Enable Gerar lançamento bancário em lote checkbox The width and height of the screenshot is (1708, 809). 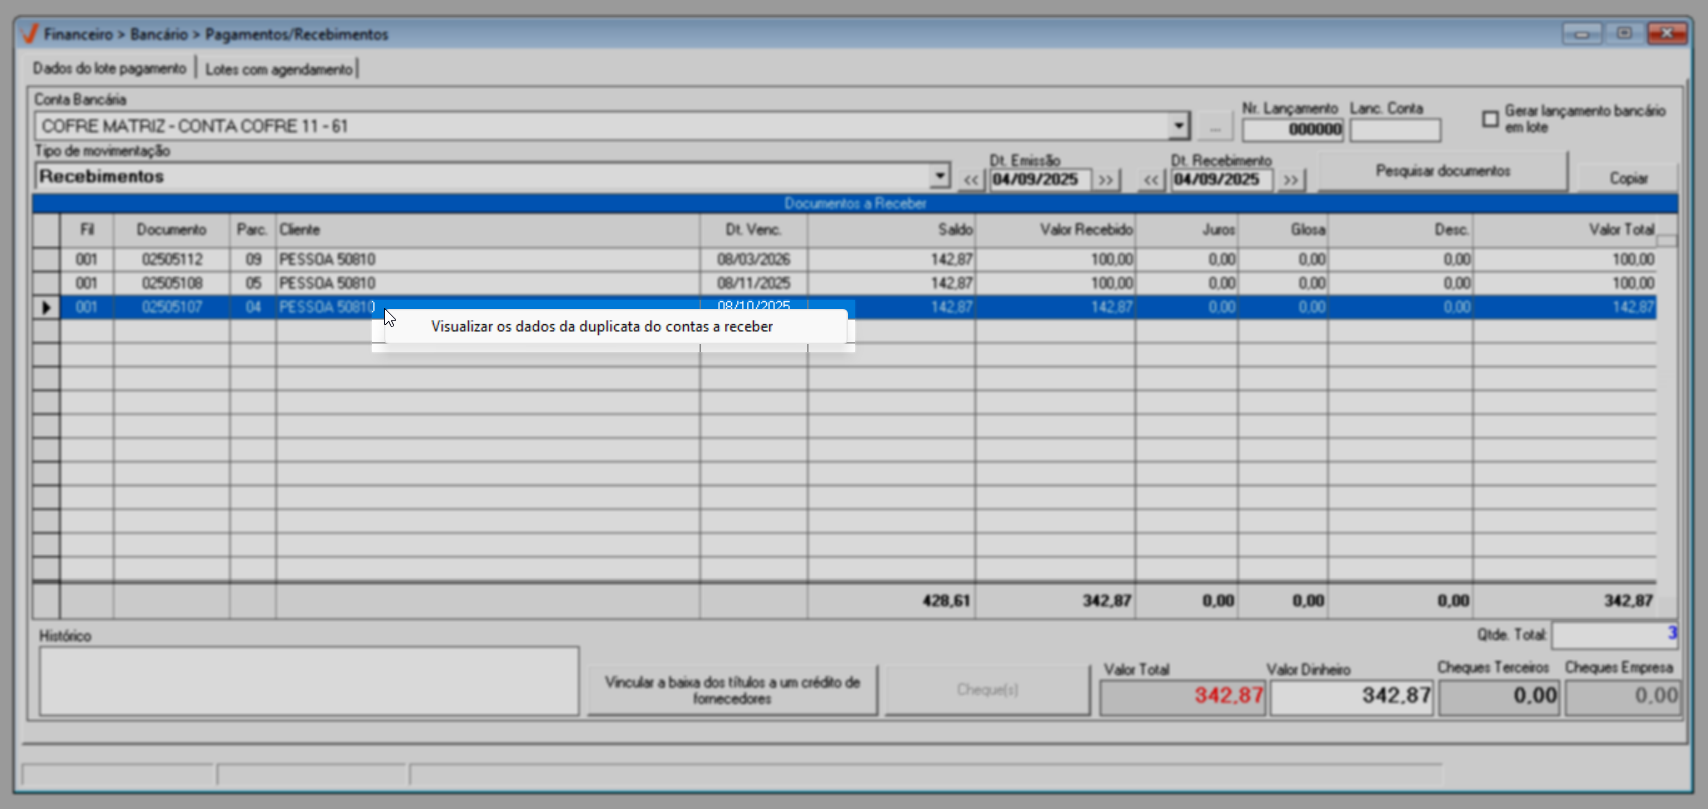1490,119
